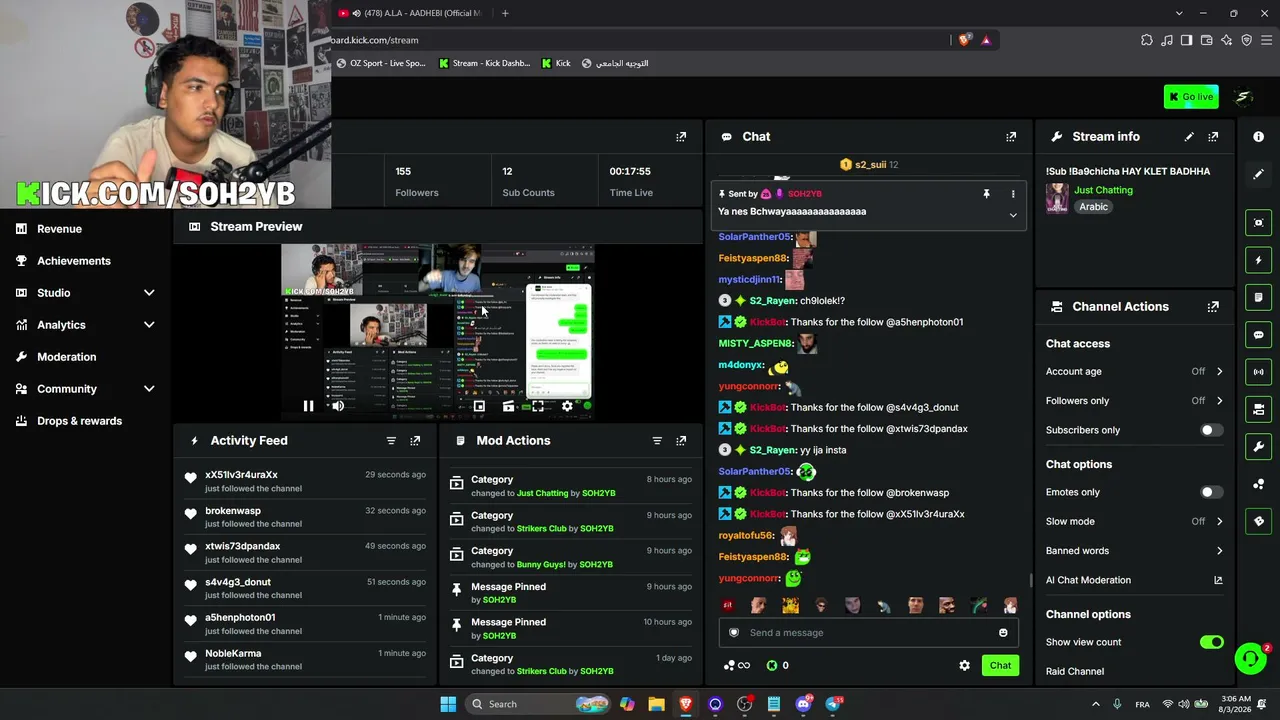
Task: Click the Go live button
Action: [x=1191, y=97]
